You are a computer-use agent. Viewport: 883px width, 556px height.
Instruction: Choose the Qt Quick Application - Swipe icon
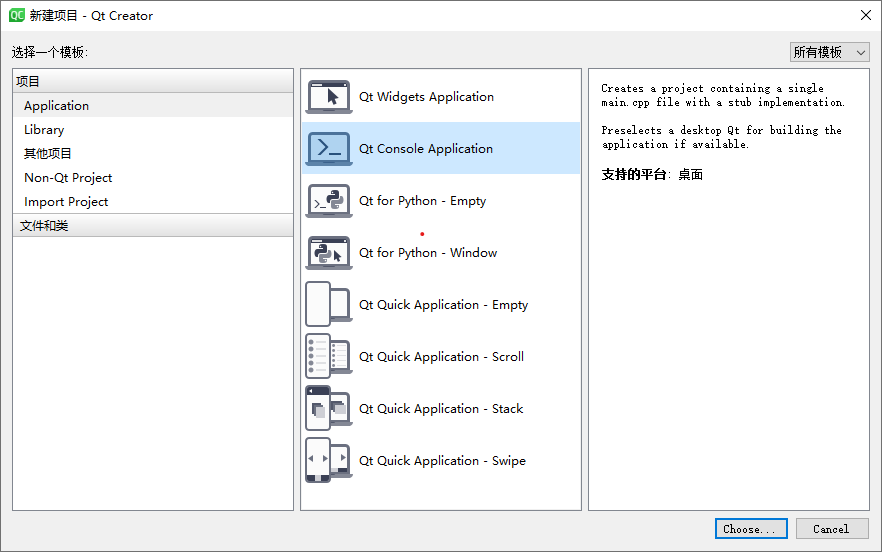(329, 460)
